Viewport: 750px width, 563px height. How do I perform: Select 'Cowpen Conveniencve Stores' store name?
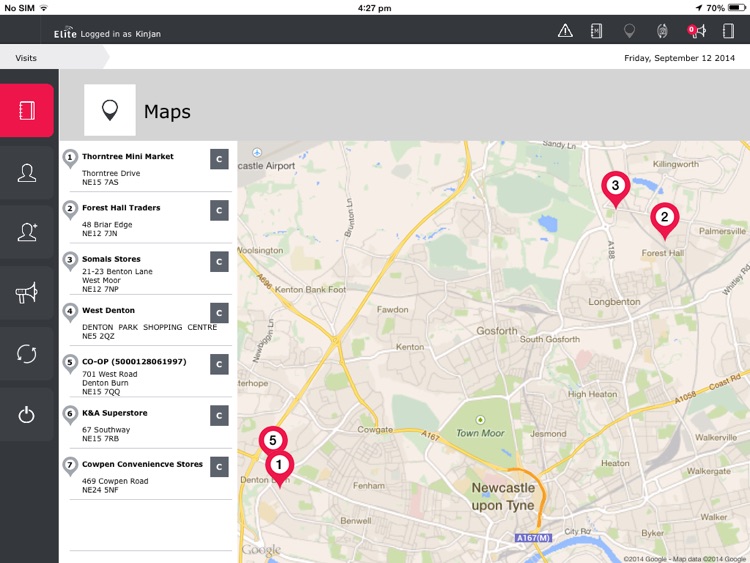coord(142,464)
